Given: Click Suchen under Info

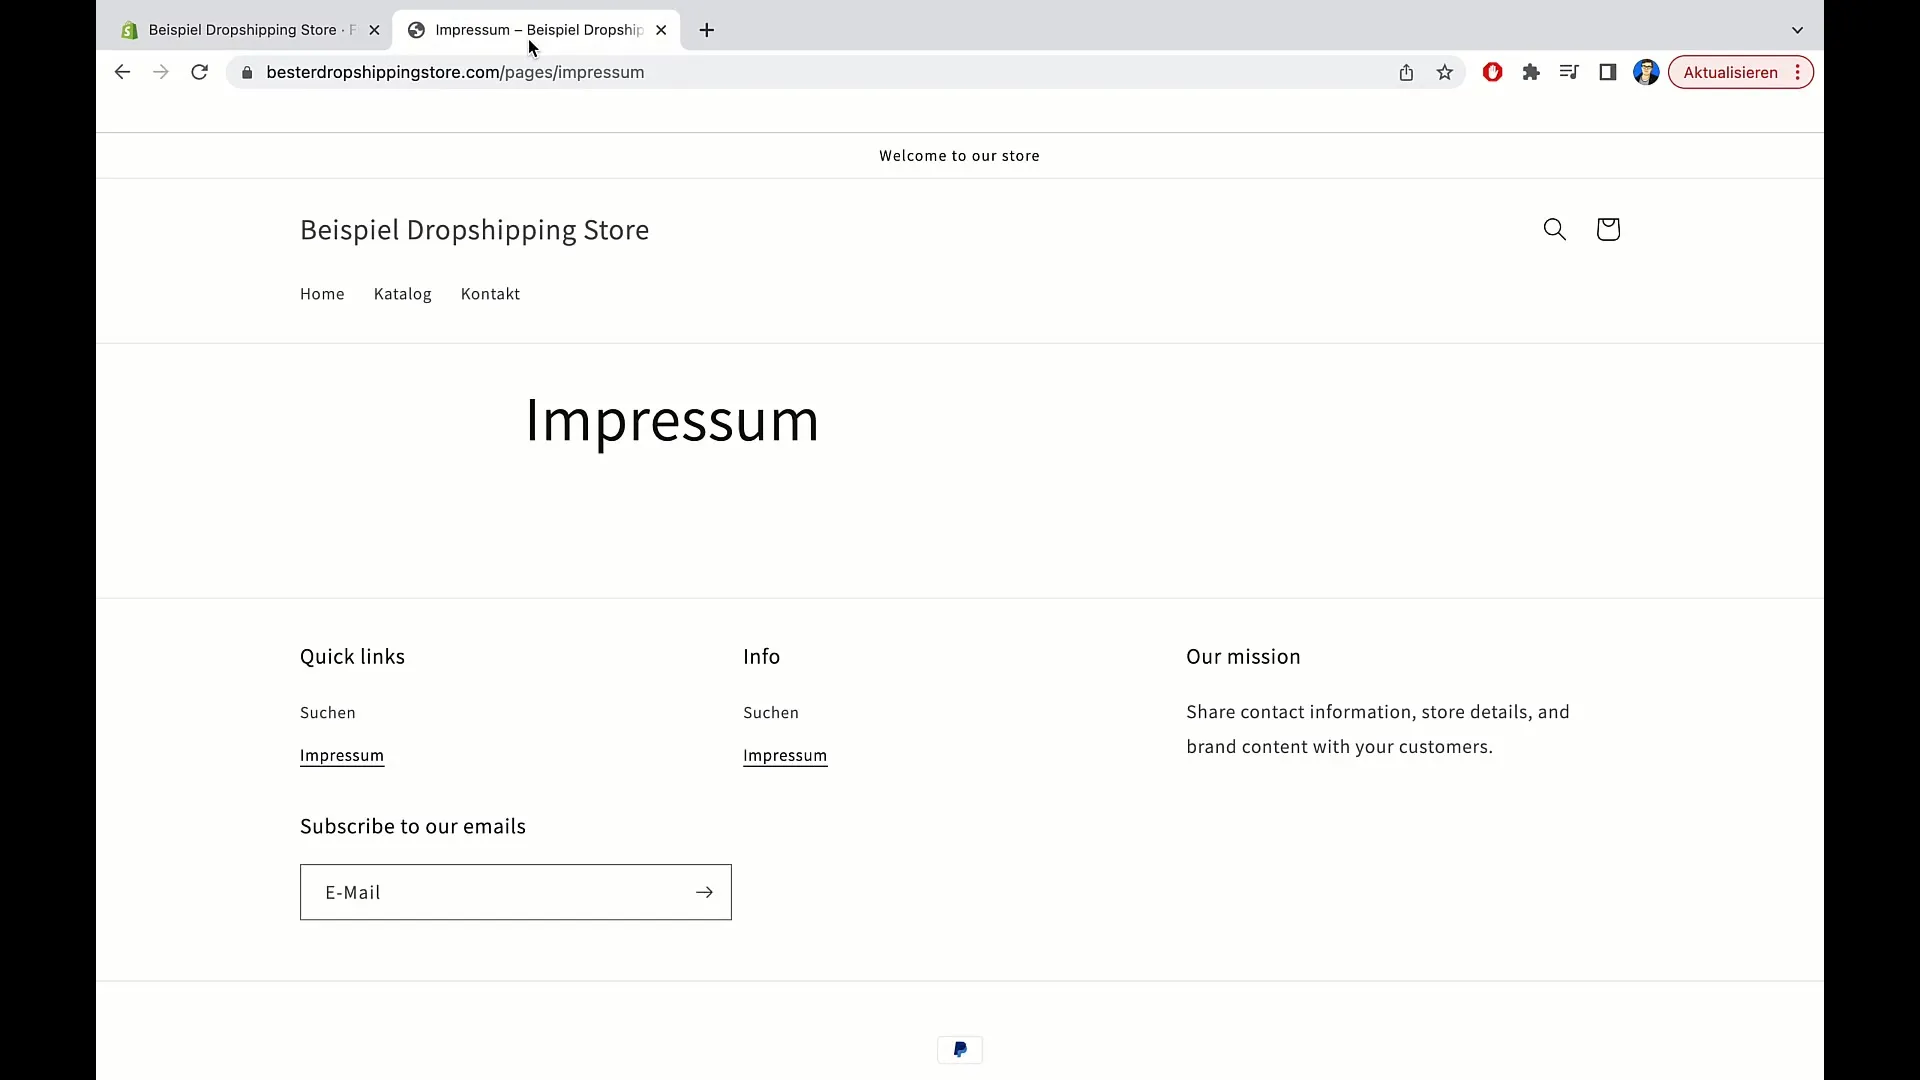Looking at the screenshot, I should (771, 713).
